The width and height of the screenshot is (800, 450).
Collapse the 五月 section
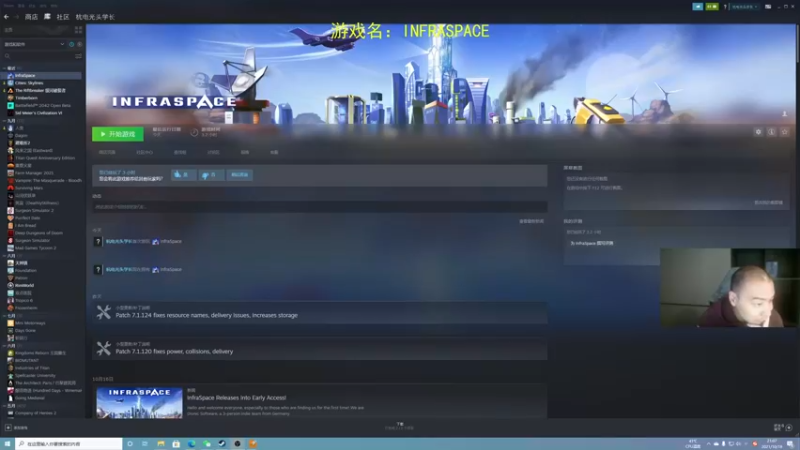pyautogui.click(x=5, y=406)
